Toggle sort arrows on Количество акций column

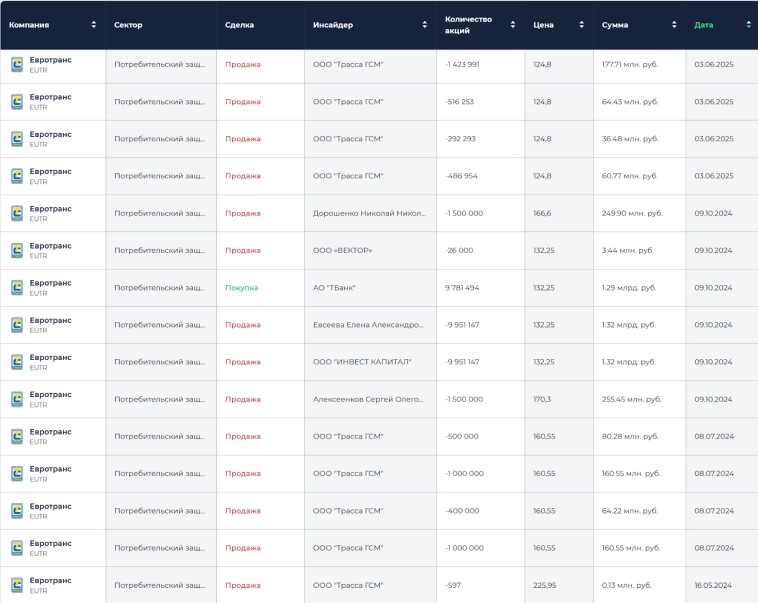click(x=513, y=25)
